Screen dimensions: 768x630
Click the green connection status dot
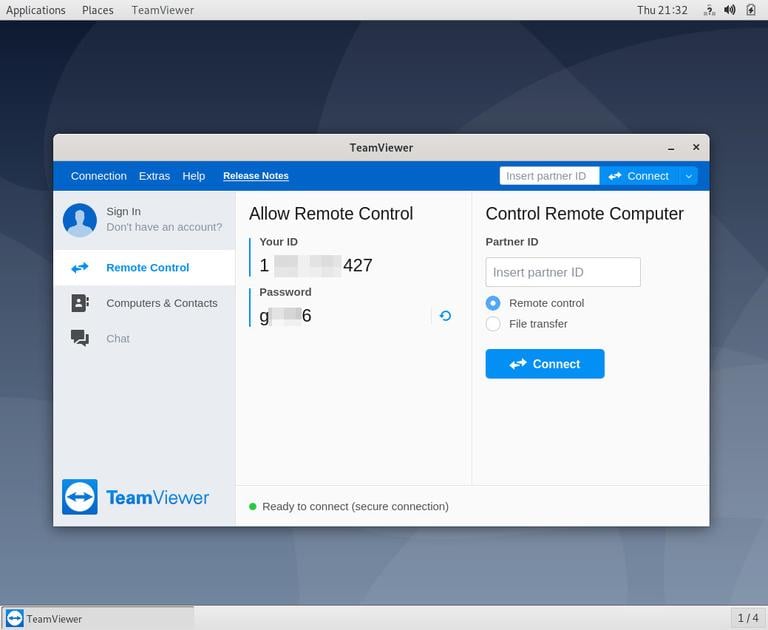(x=253, y=506)
